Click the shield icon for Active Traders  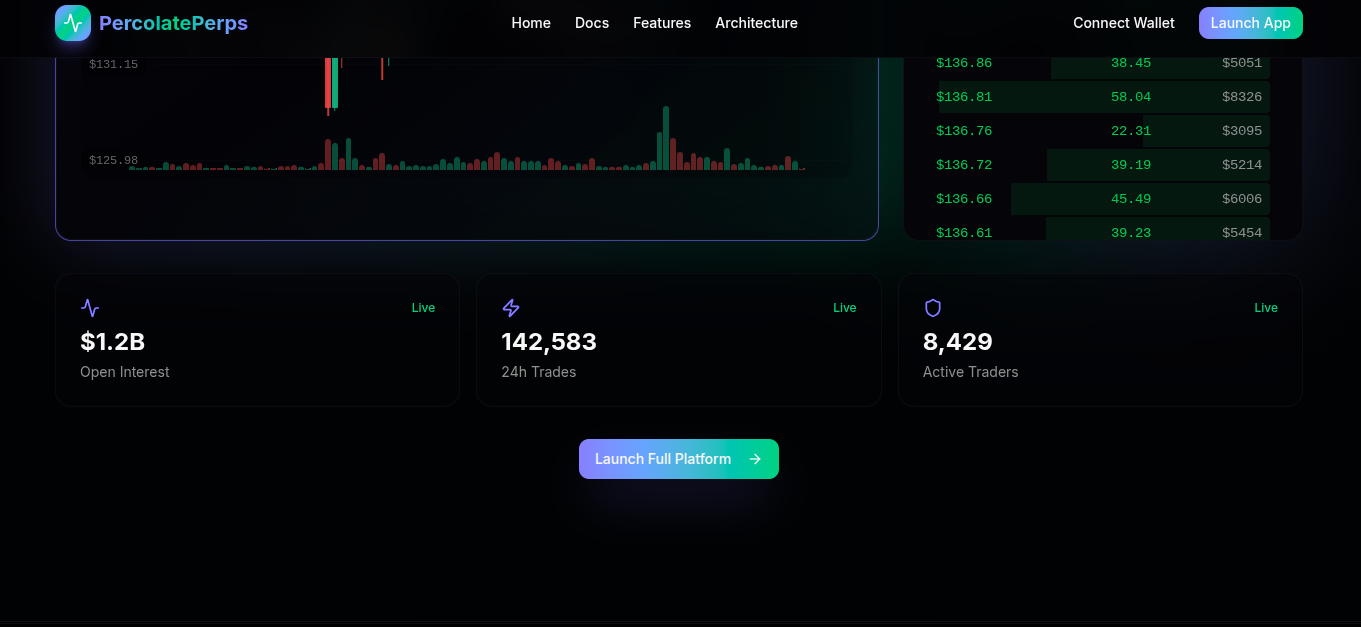pyautogui.click(x=933, y=308)
